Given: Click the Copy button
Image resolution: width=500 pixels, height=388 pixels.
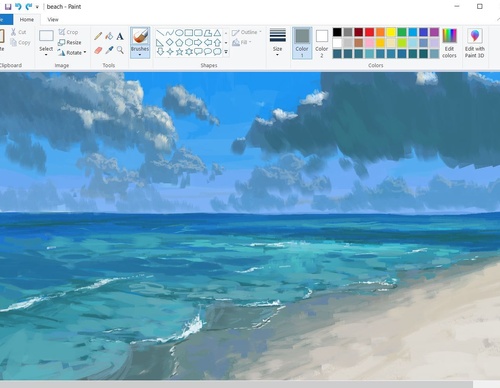Looking at the screenshot, I should pyautogui.click(x=20, y=42).
